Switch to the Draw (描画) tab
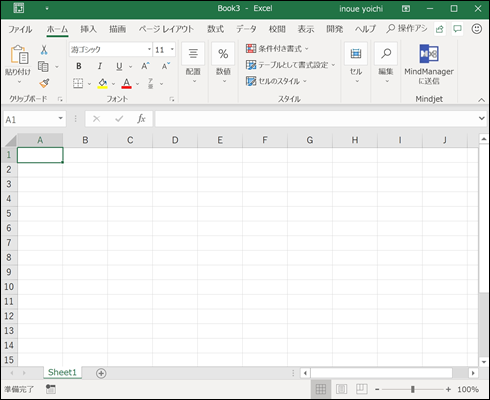The width and height of the screenshot is (490, 400). tap(117, 29)
